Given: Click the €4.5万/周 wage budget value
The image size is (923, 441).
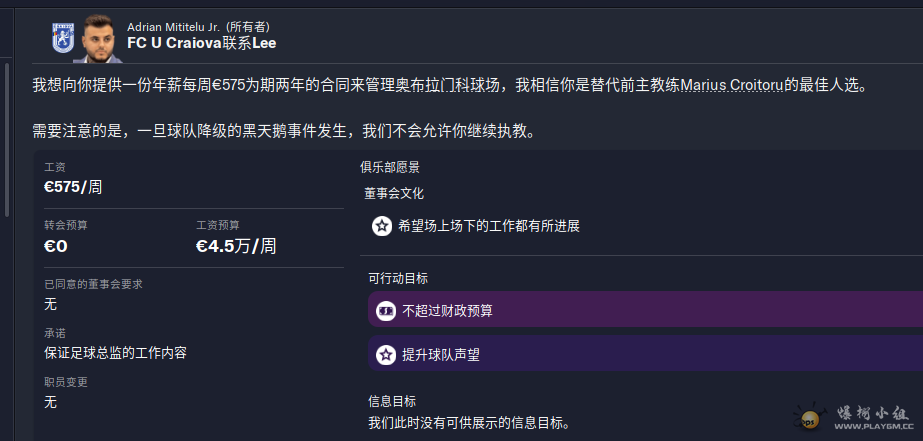Looking at the screenshot, I should [x=236, y=245].
